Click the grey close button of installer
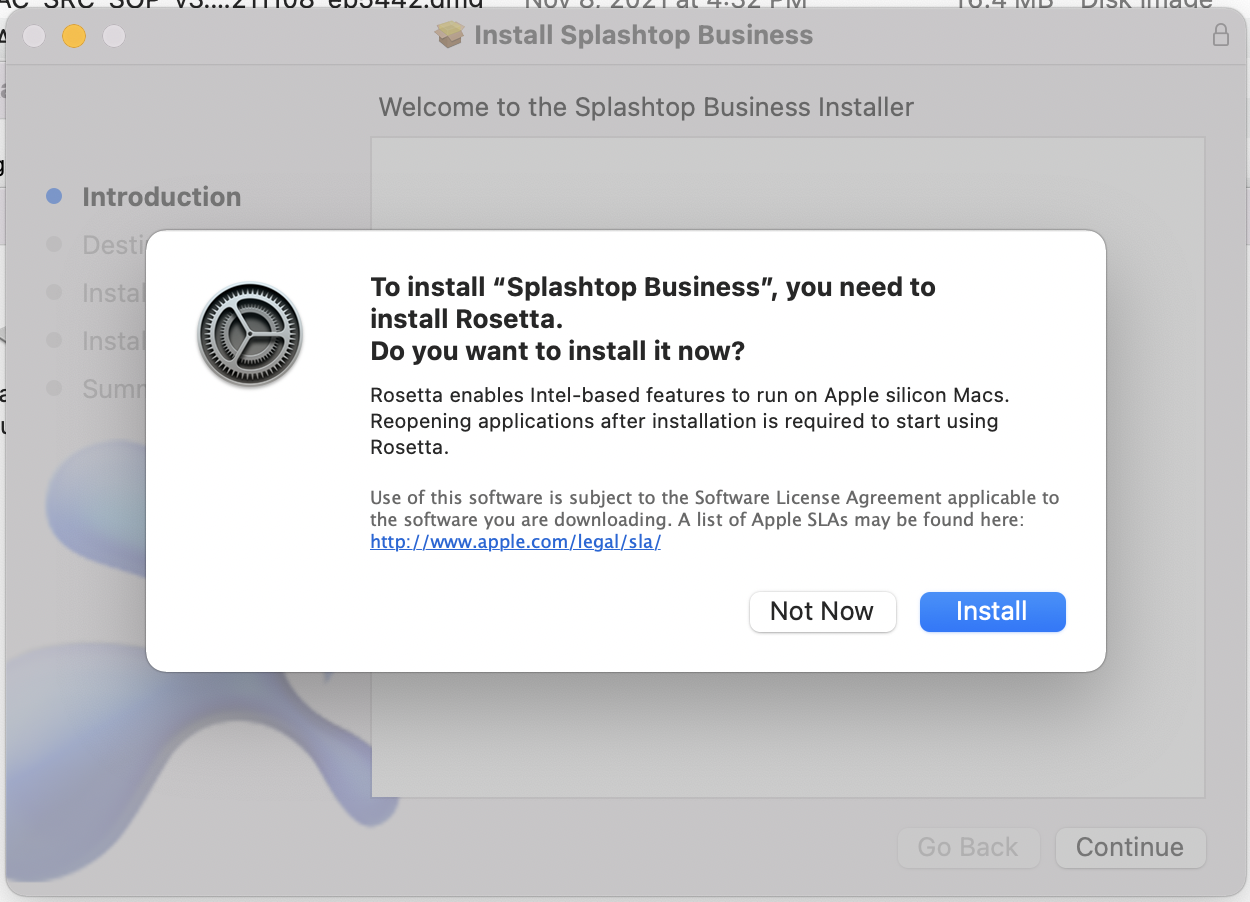Screen dimensions: 1250x902 34,37
